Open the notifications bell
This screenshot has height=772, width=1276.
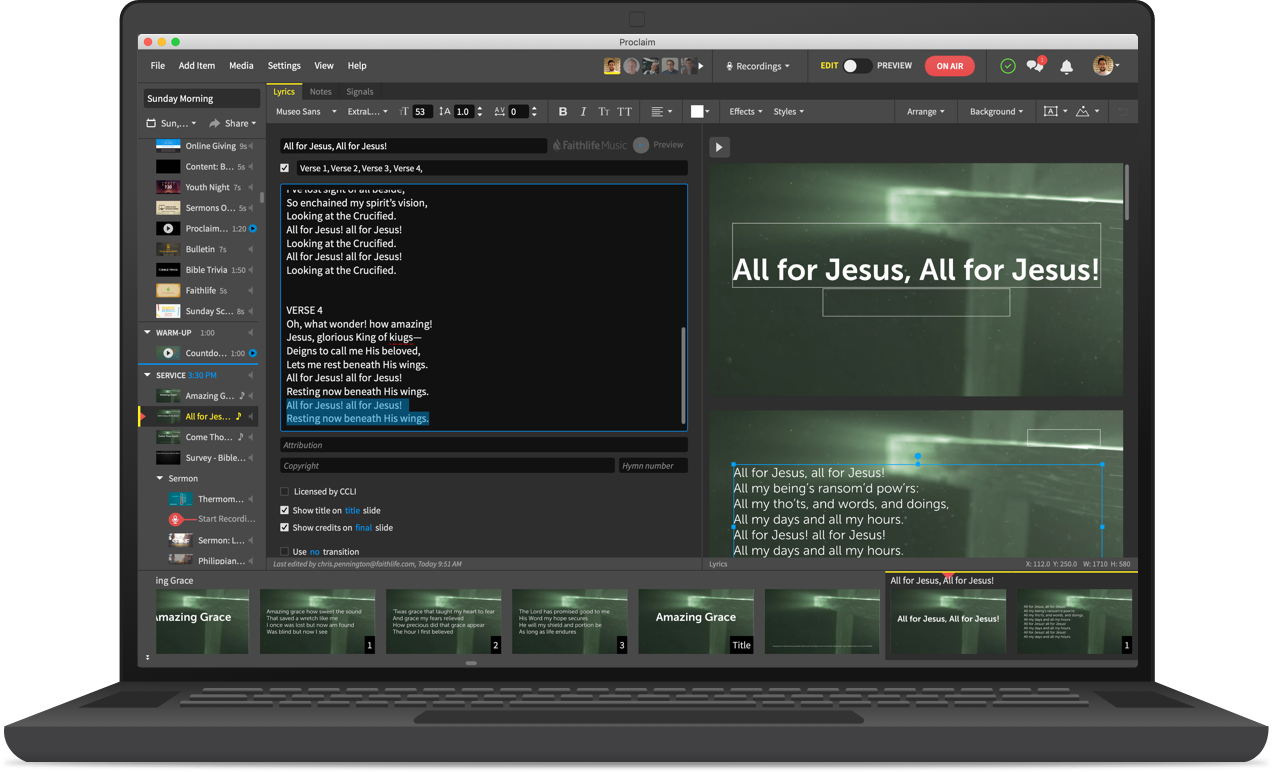1067,66
